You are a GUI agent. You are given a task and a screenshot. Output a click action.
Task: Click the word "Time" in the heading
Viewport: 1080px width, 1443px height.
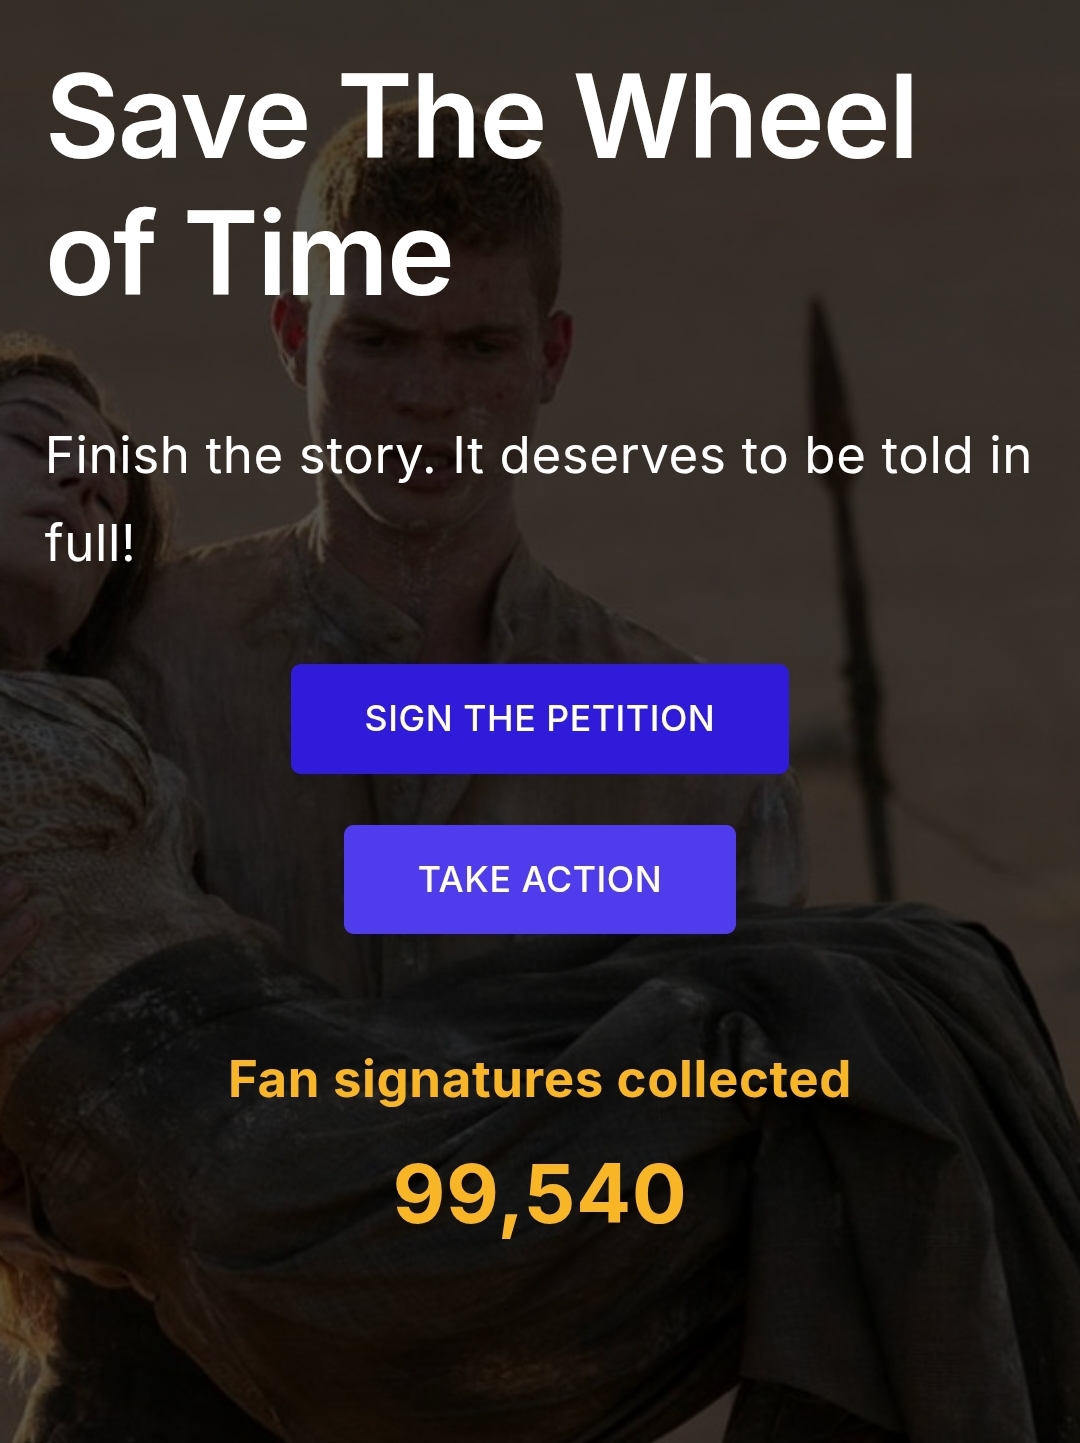(x=319, y=253)
